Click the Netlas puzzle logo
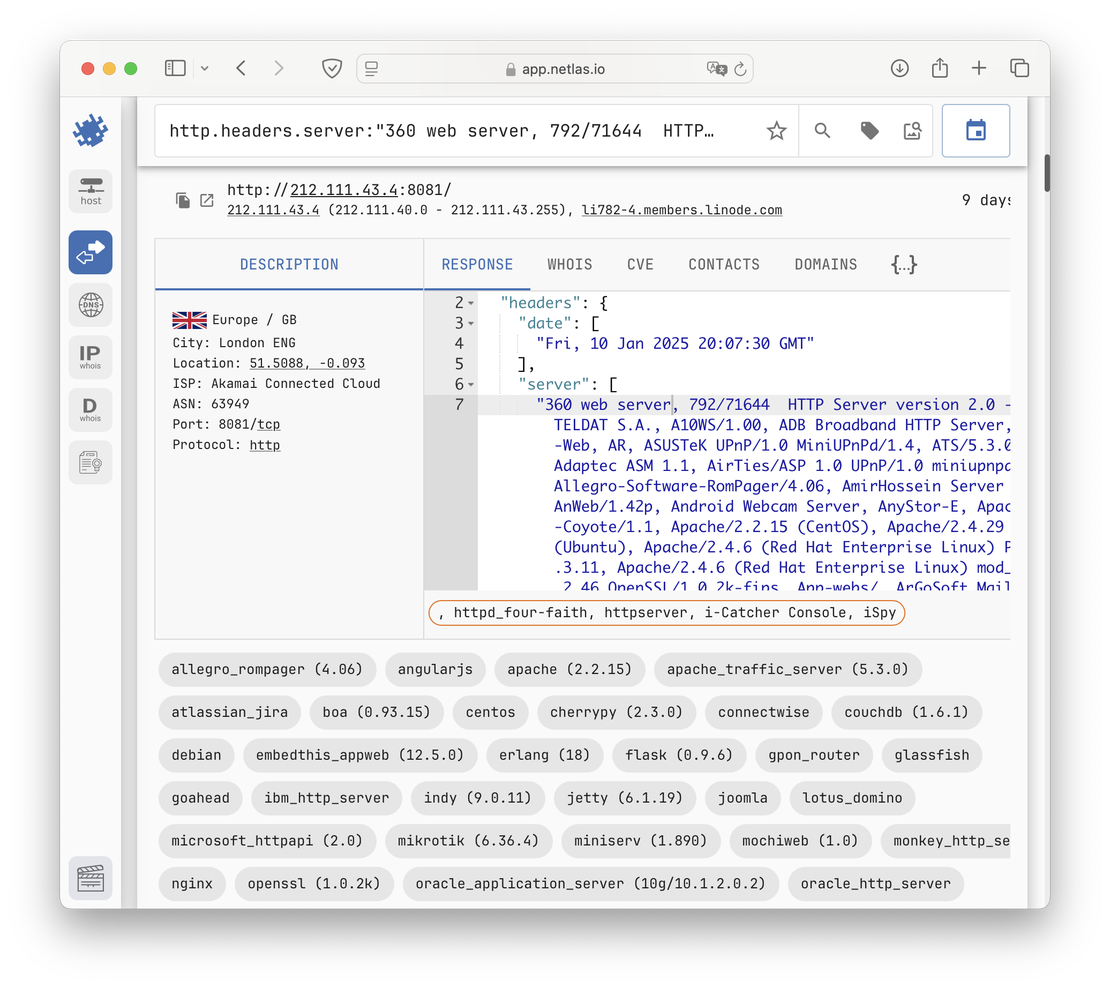This screenshot has width=1110, height=988. 90,130
